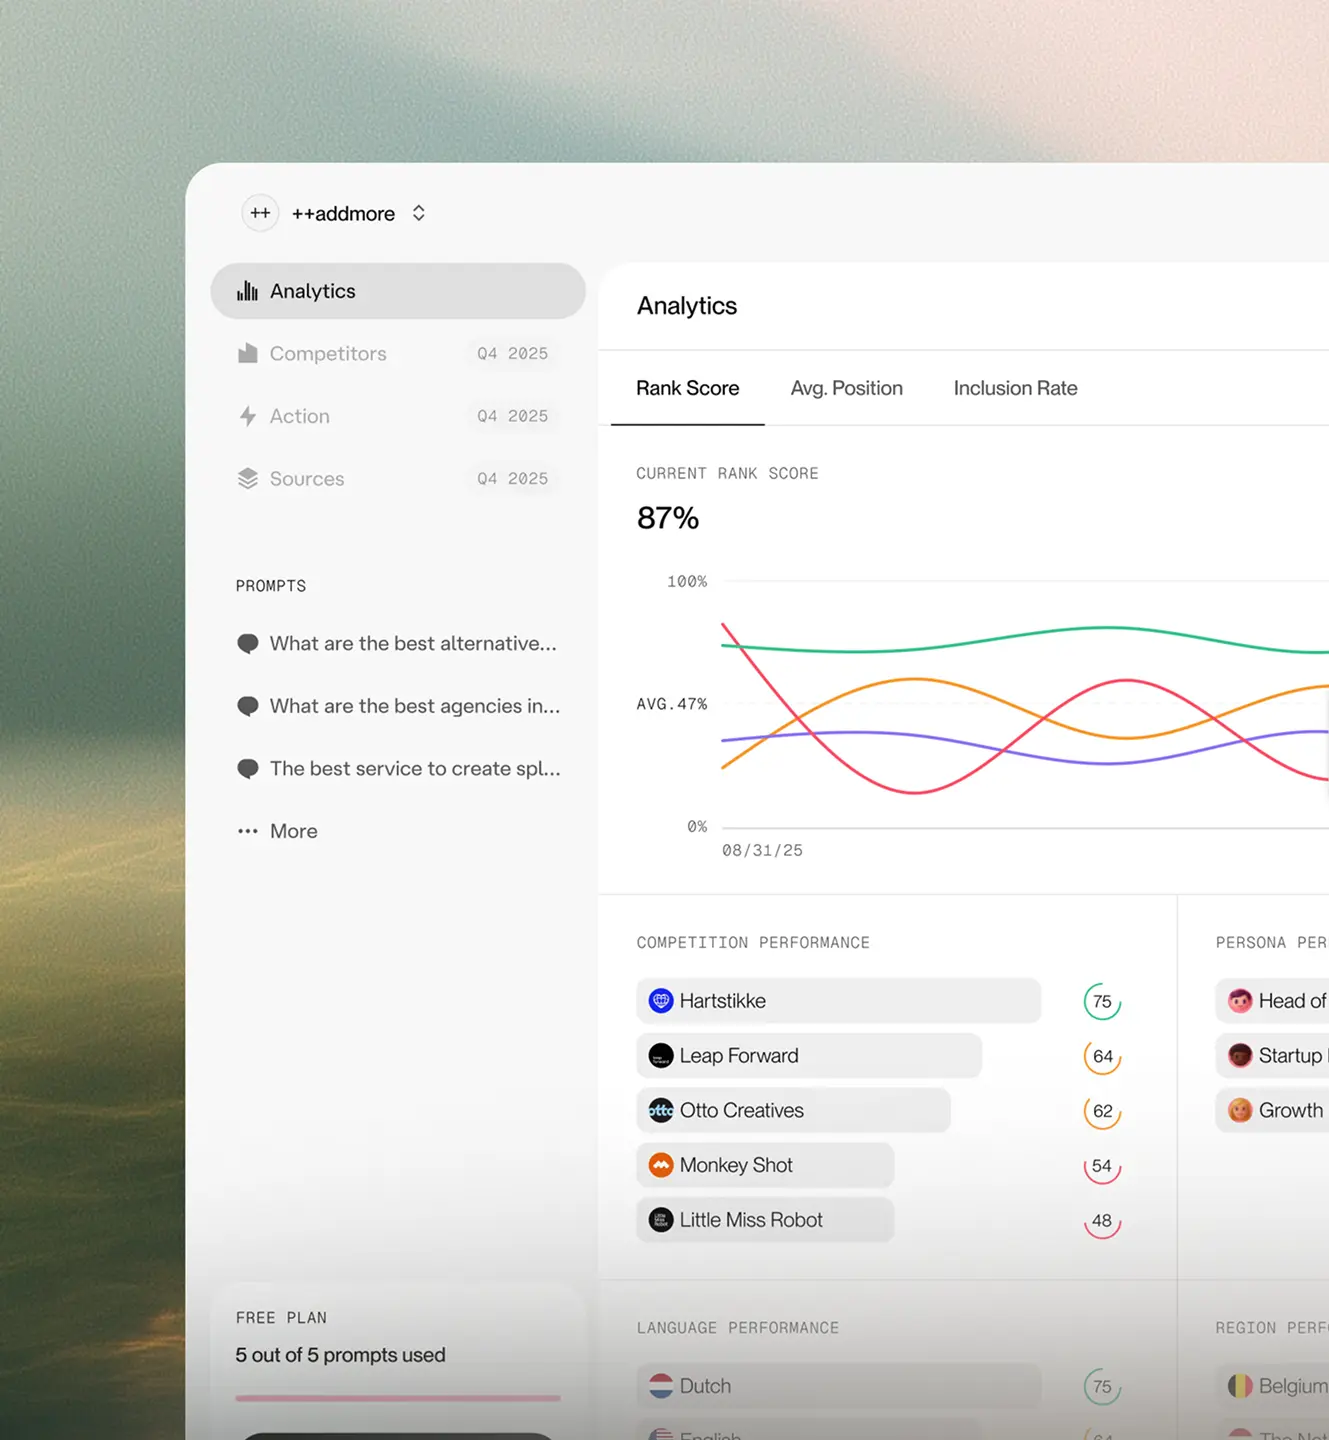
Task: Select the Dutch language performance row
Action: coord(838,1386)
